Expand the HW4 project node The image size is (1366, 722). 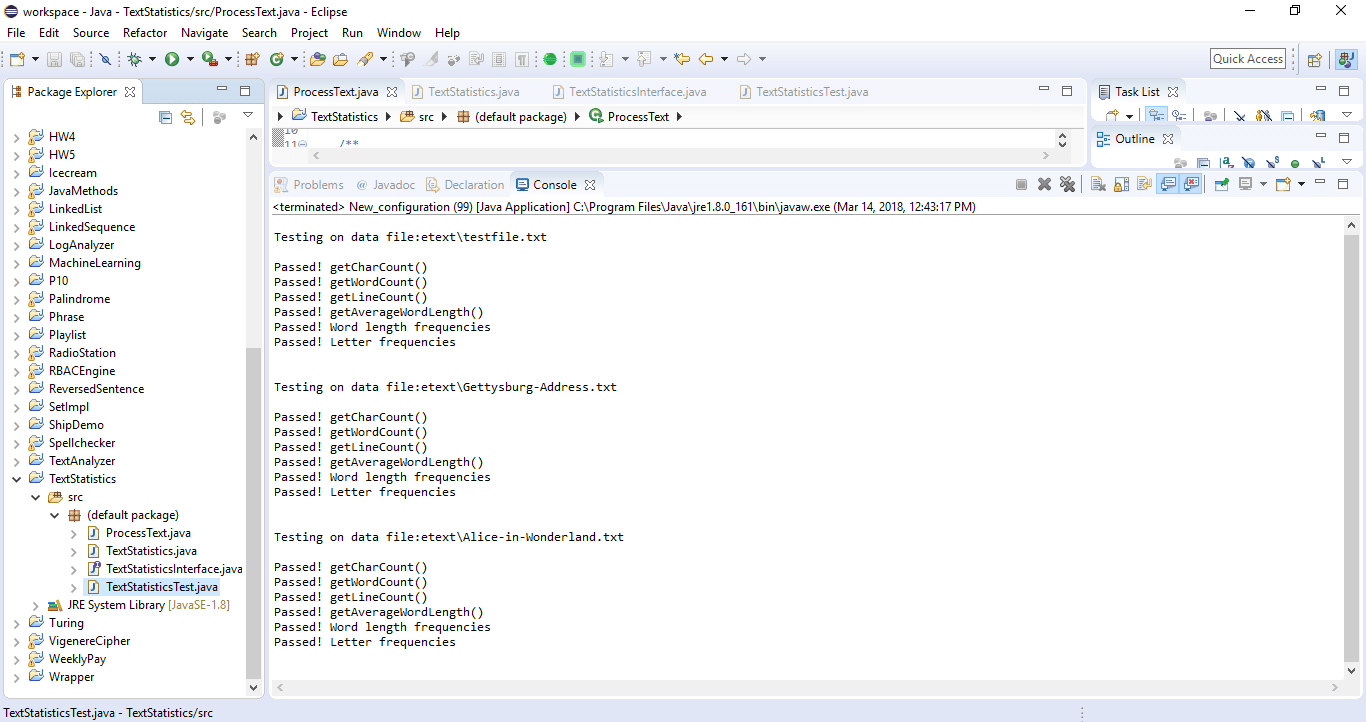click(16, 137)
